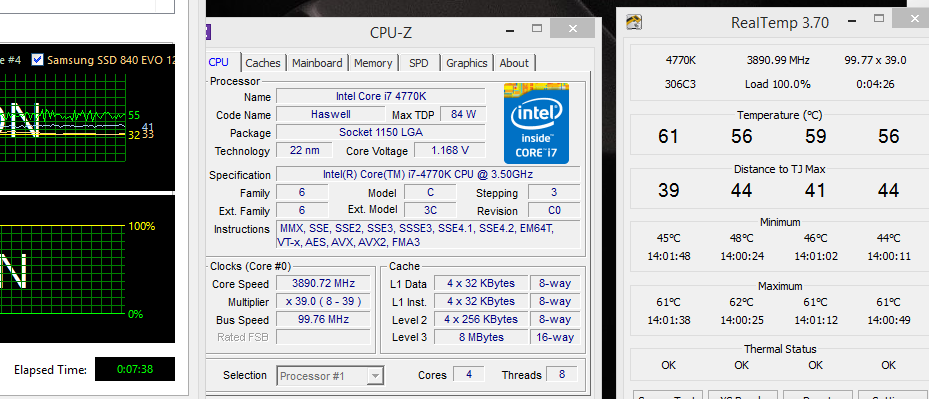Click the RealTemp app icon in title bar
The height and width of the screenshot is (399, 929).
click(635, 23)
